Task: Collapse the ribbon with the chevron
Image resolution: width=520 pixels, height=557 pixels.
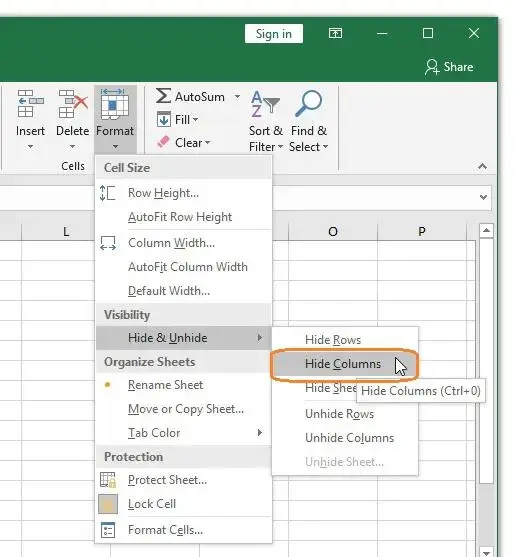Action: (482, 166)
